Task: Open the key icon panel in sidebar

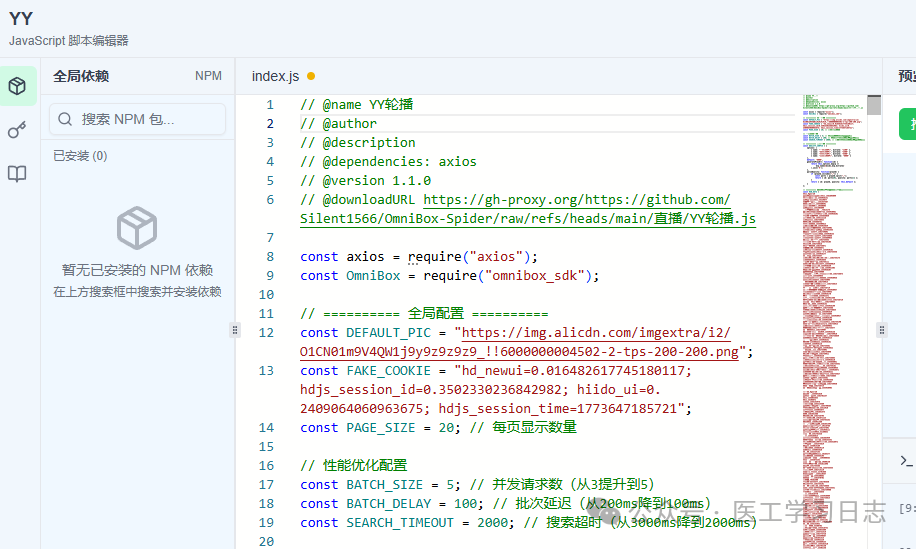Action: pos(17,130)
